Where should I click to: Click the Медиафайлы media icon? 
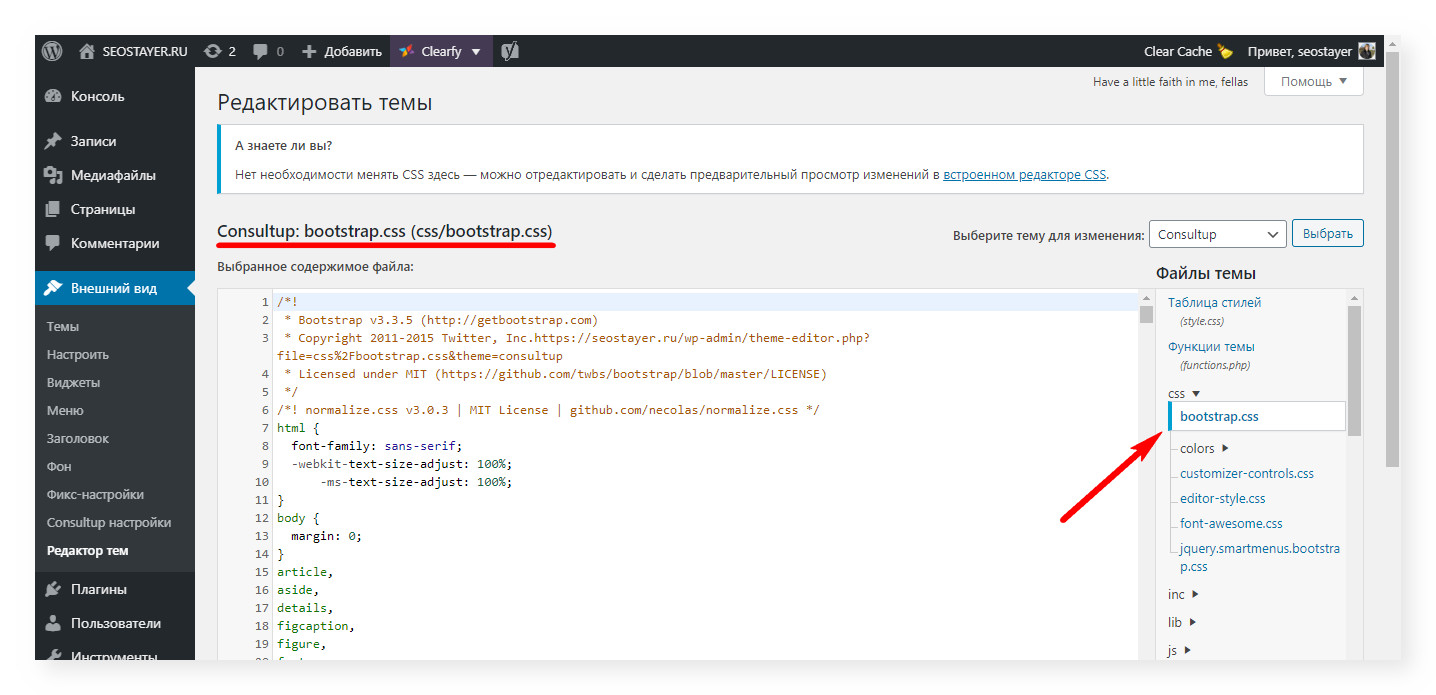(54, 175)
